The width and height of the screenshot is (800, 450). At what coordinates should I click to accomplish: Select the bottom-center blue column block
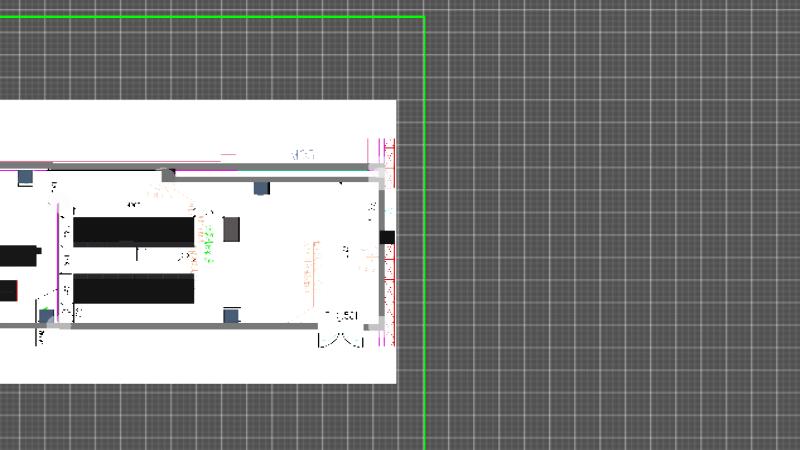tap(231, 316)
